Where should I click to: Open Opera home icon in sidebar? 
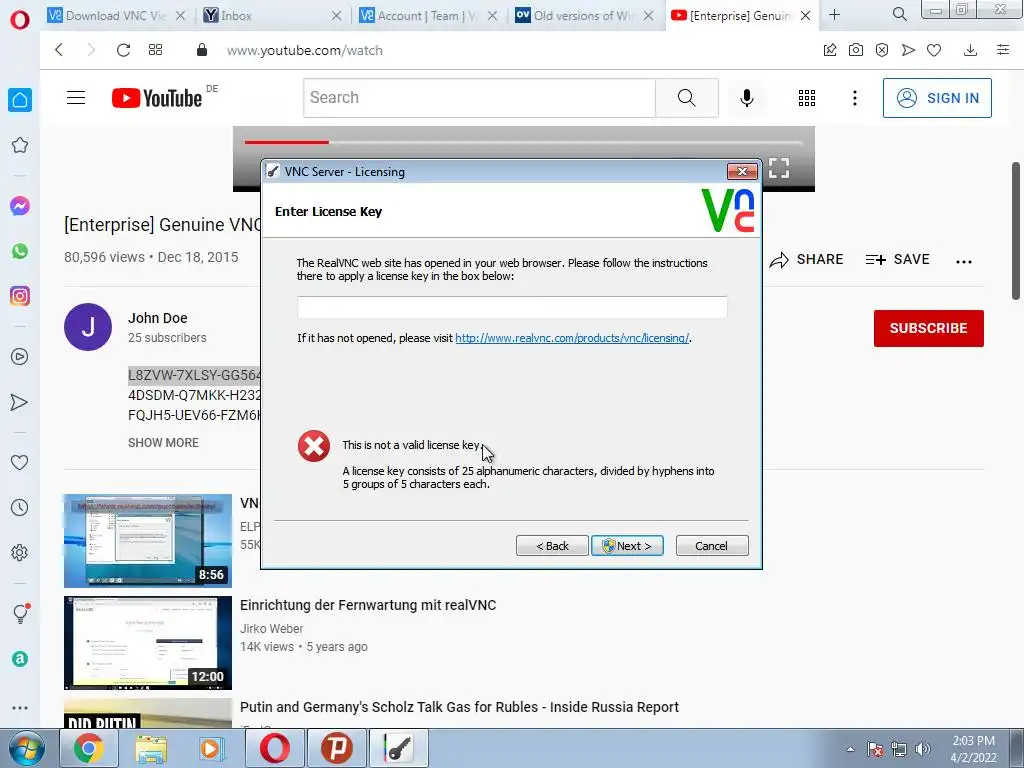[20, 100]
